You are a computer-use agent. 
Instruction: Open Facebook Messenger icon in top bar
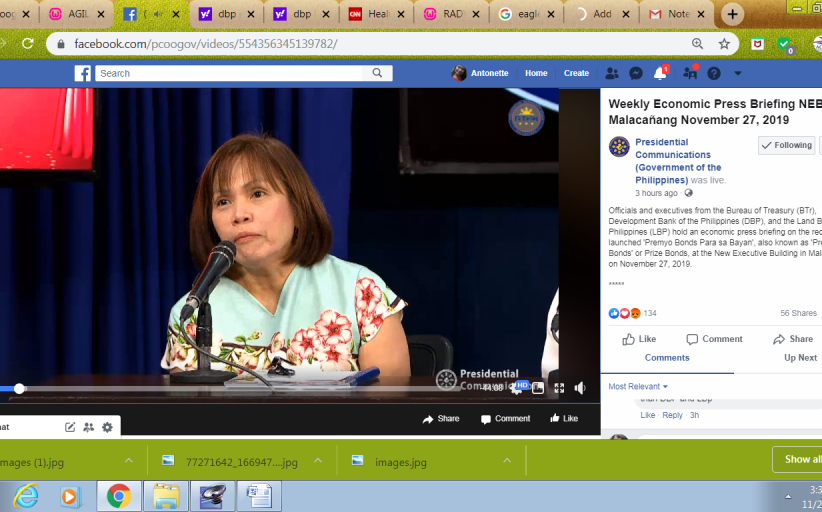635,73
